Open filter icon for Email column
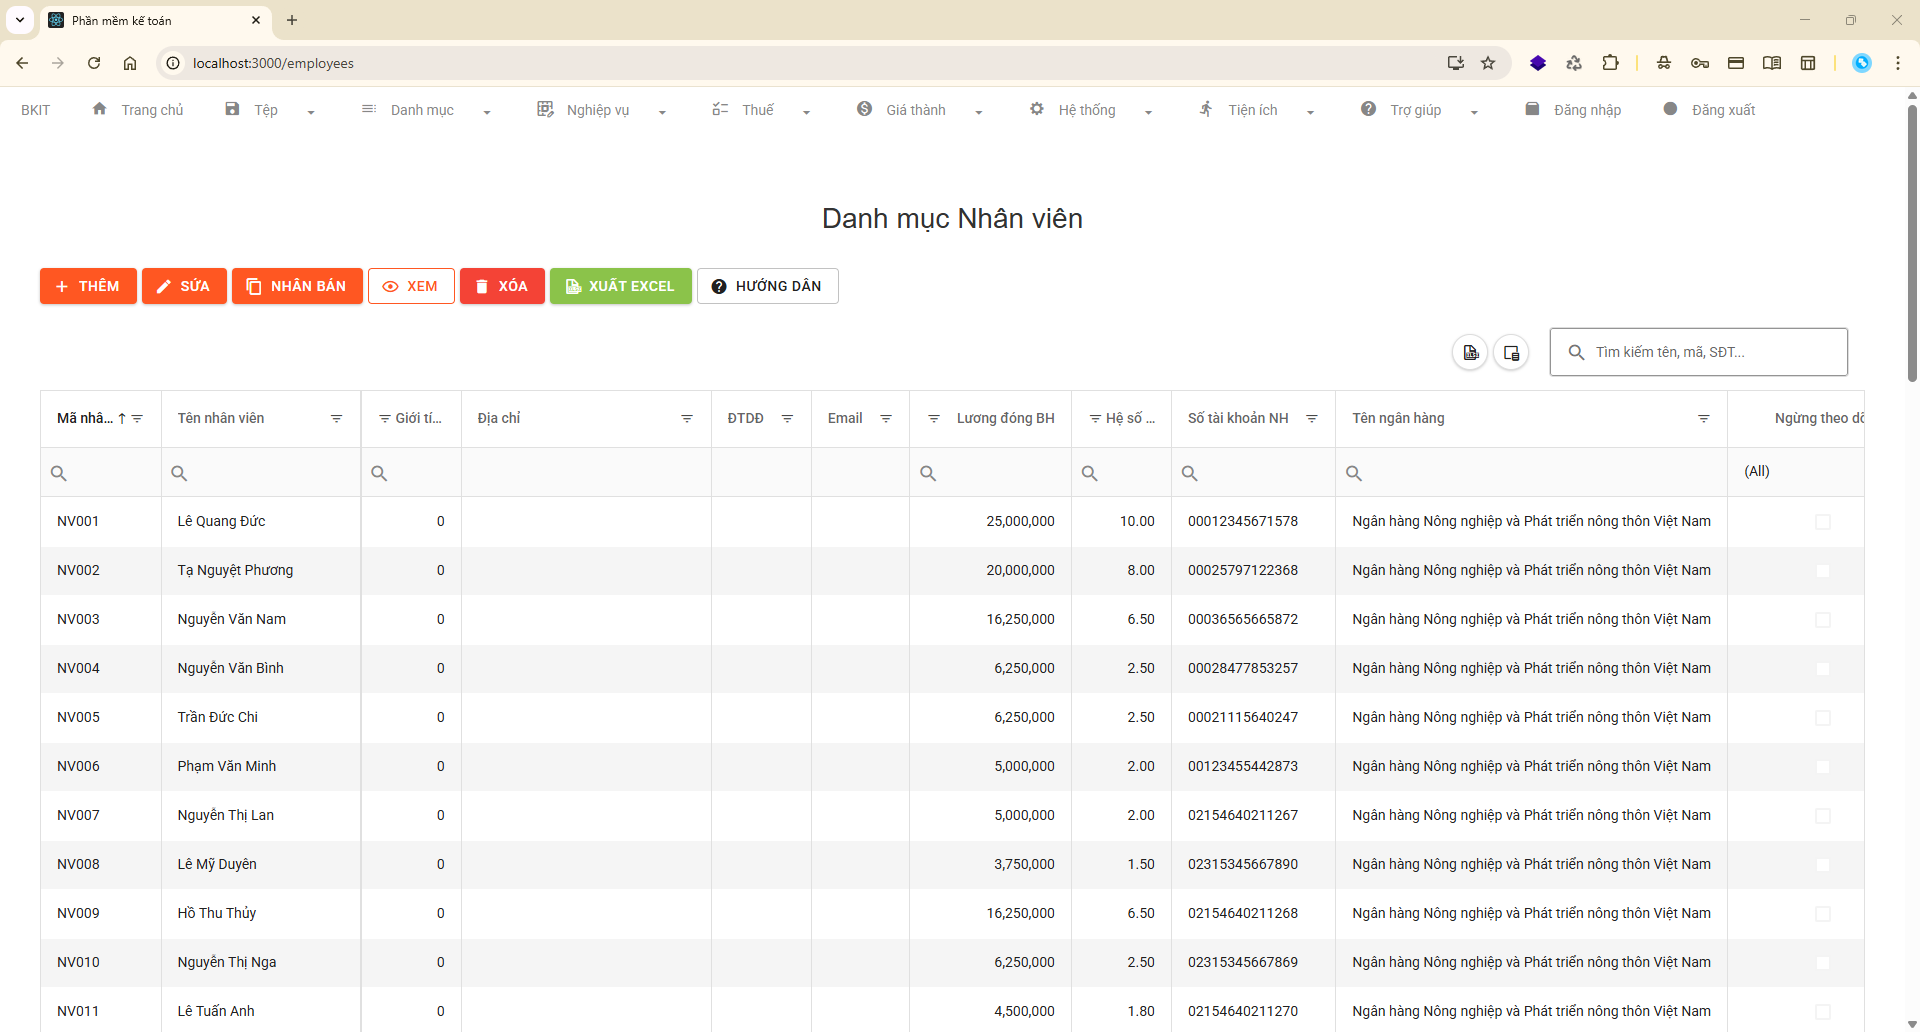The height and width of the screenshot is (1032, 1920). coord(885,418)
